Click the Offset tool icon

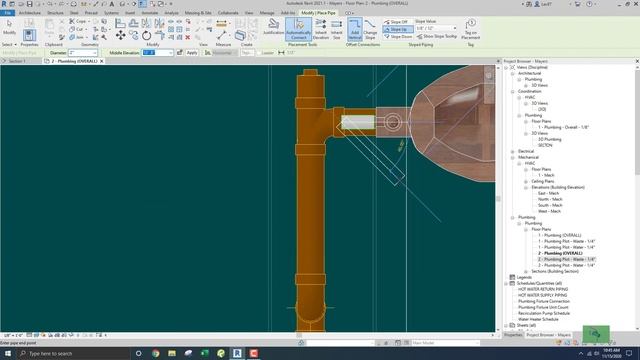(x=133, y=23)
